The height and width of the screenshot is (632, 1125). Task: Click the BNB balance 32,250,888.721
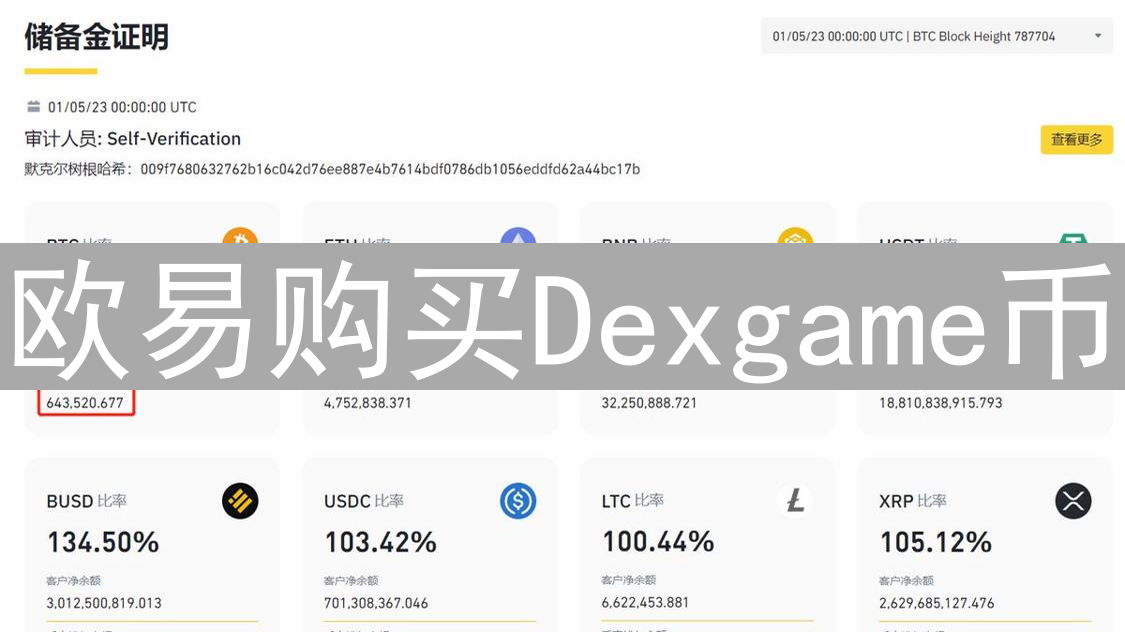coord(649,403)
